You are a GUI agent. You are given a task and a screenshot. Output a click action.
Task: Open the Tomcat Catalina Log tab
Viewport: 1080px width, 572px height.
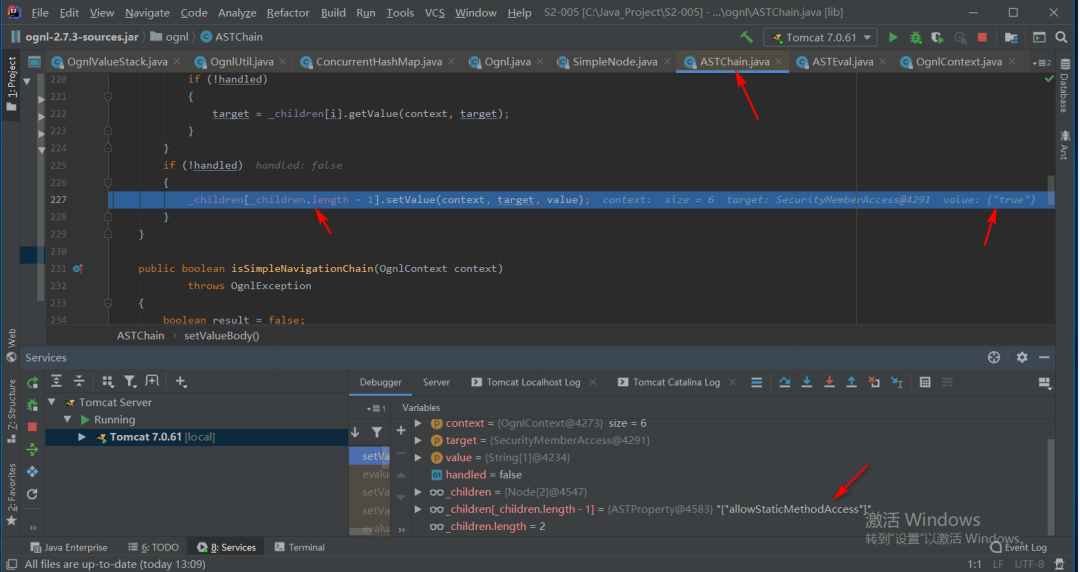click(x=676, y=382)
